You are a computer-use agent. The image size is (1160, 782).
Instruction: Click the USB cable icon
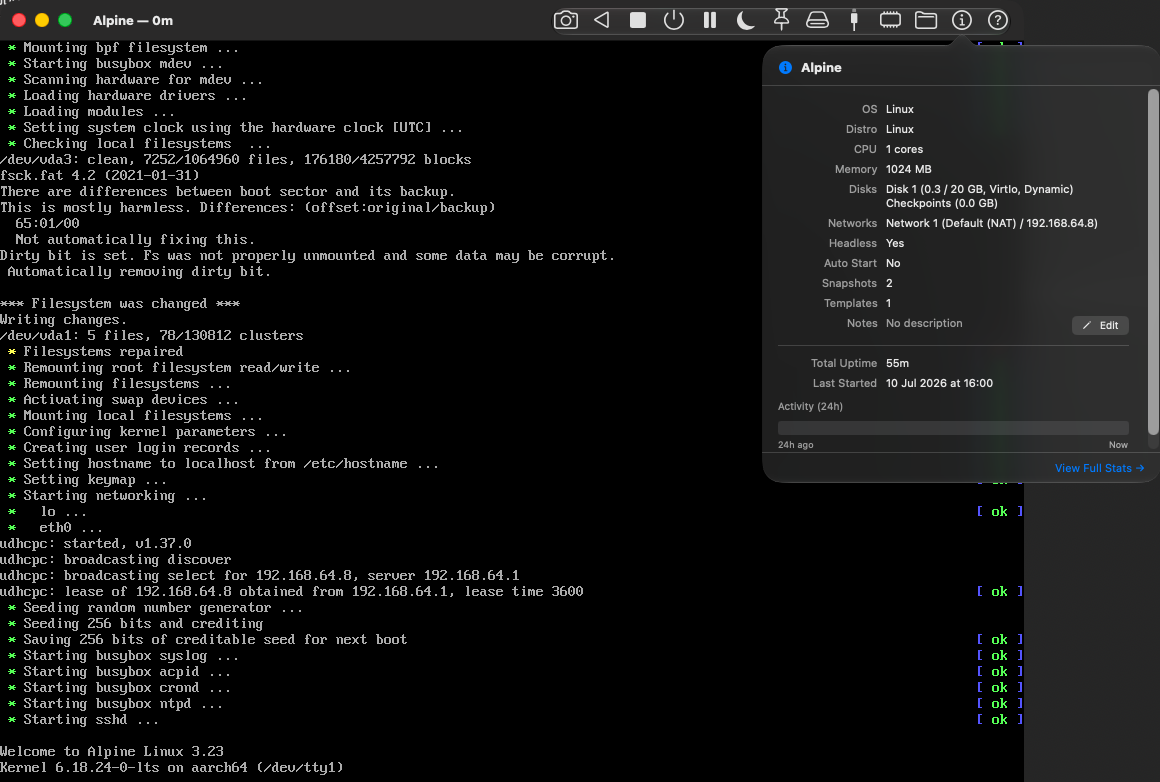pos(854,20)
